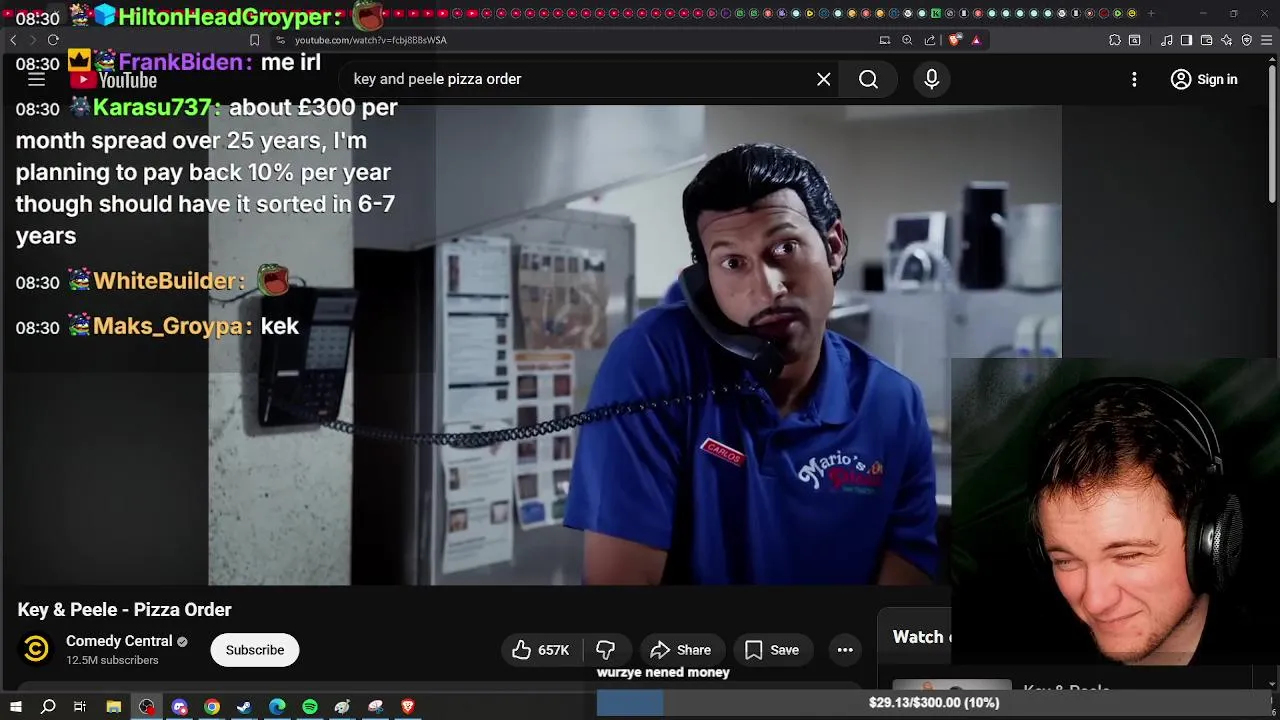Open File Explorer from taskbar
1280x720 pixels.
pyautogui.click(x=114, y=707)
